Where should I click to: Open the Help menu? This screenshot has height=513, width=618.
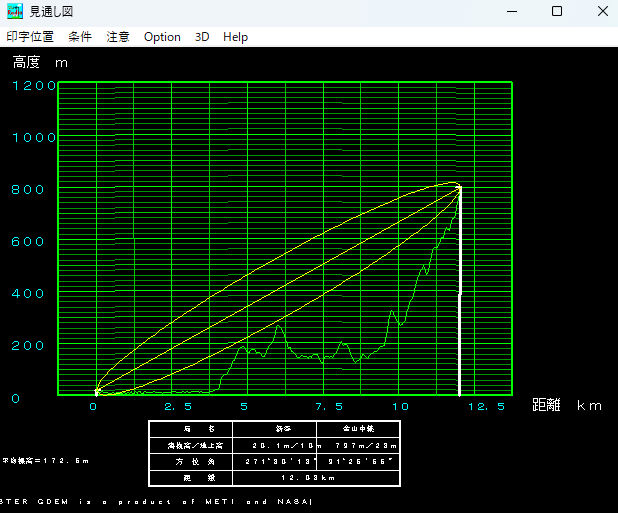point(236,37)
